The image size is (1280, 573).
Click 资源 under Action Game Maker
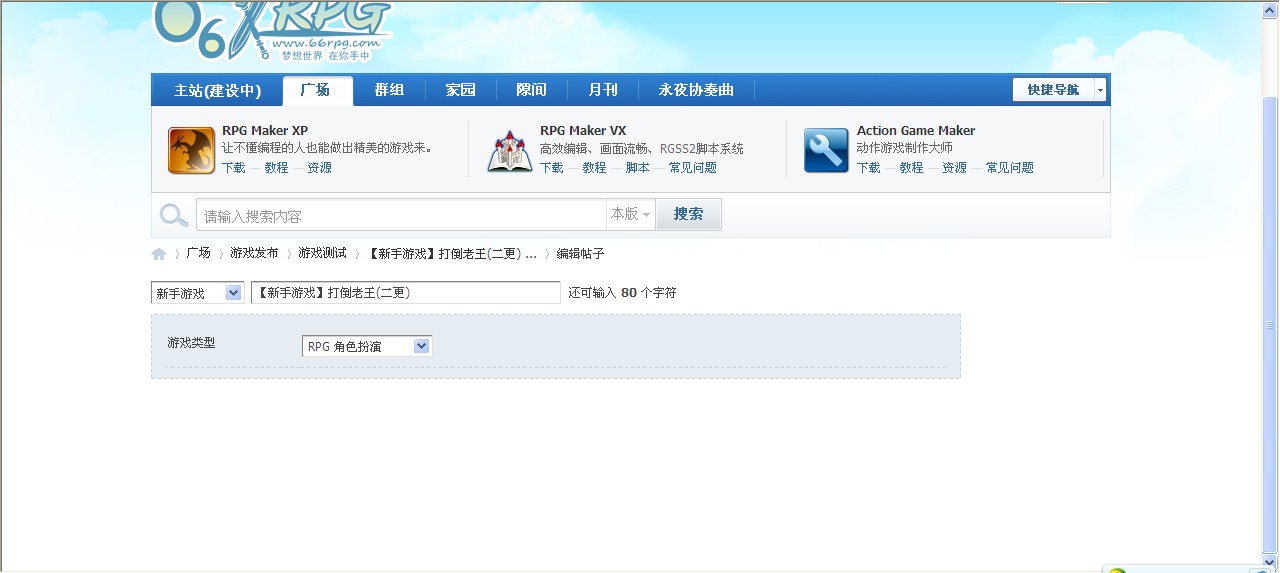click(x=954, y=168)
